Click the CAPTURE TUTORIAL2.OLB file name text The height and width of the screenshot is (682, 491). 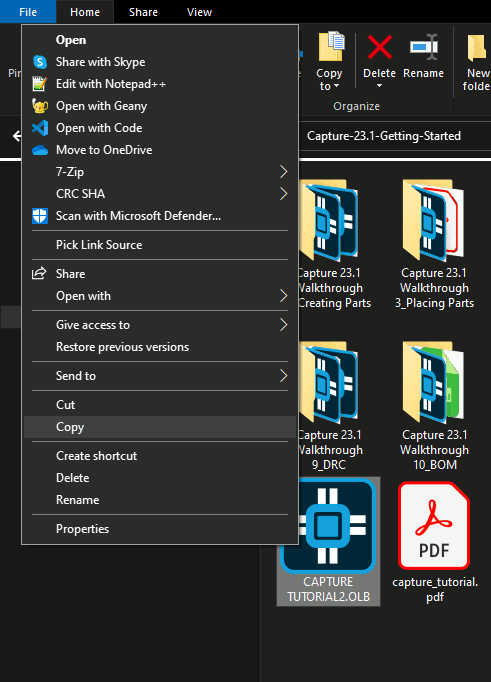(328, 589)
